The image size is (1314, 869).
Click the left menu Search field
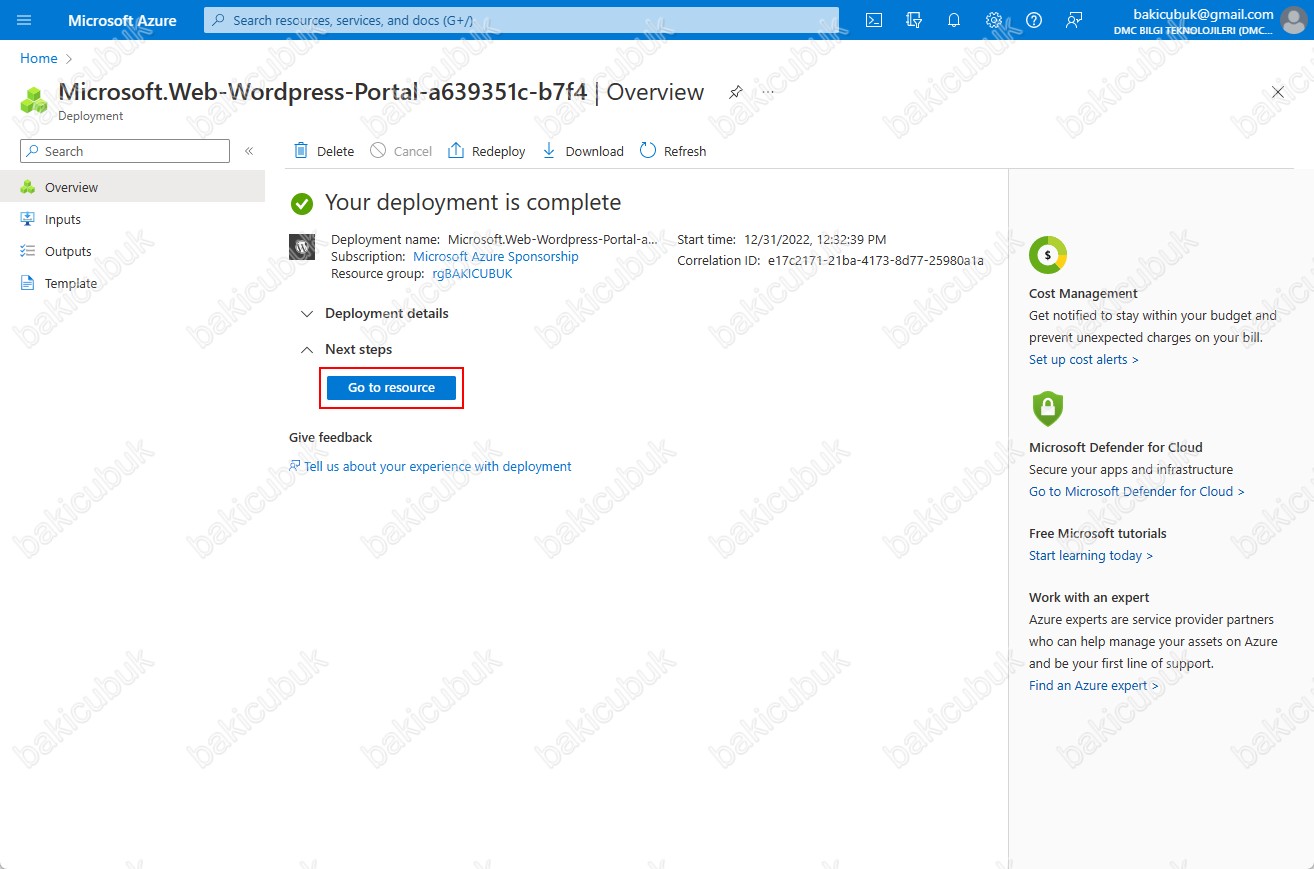125,151
